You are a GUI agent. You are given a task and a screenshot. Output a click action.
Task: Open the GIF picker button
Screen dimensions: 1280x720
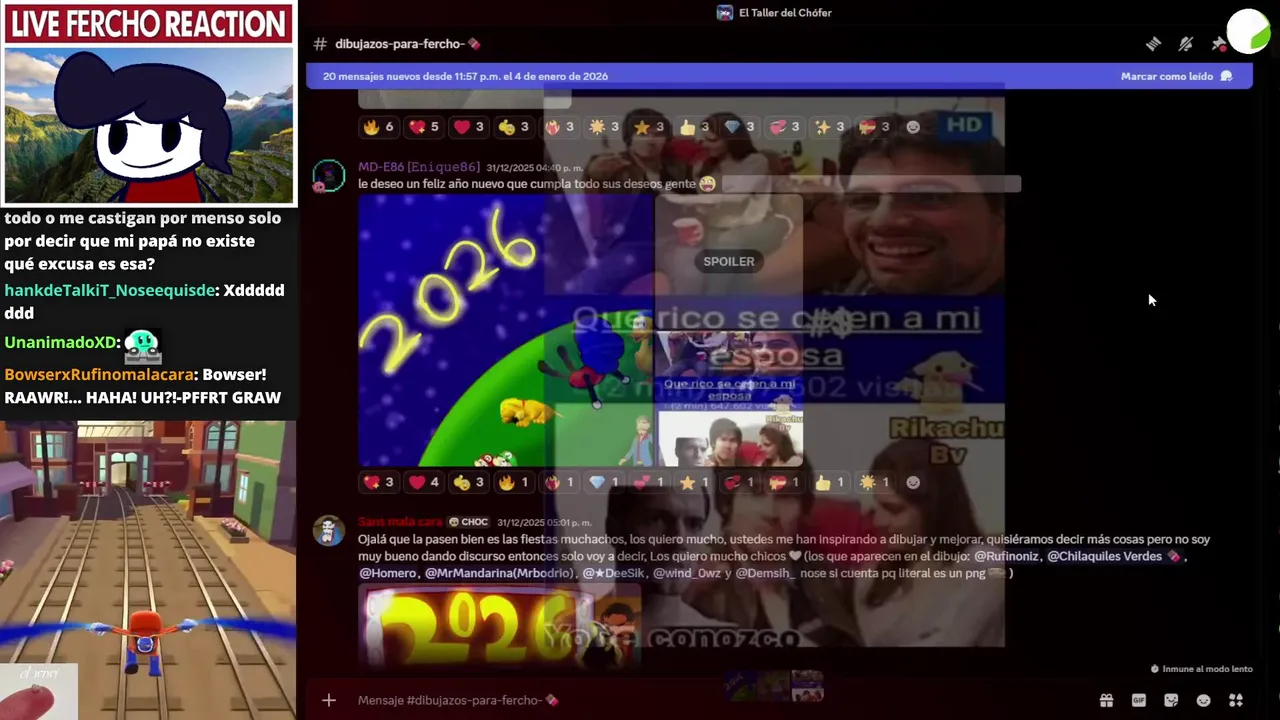(1138, 700)
